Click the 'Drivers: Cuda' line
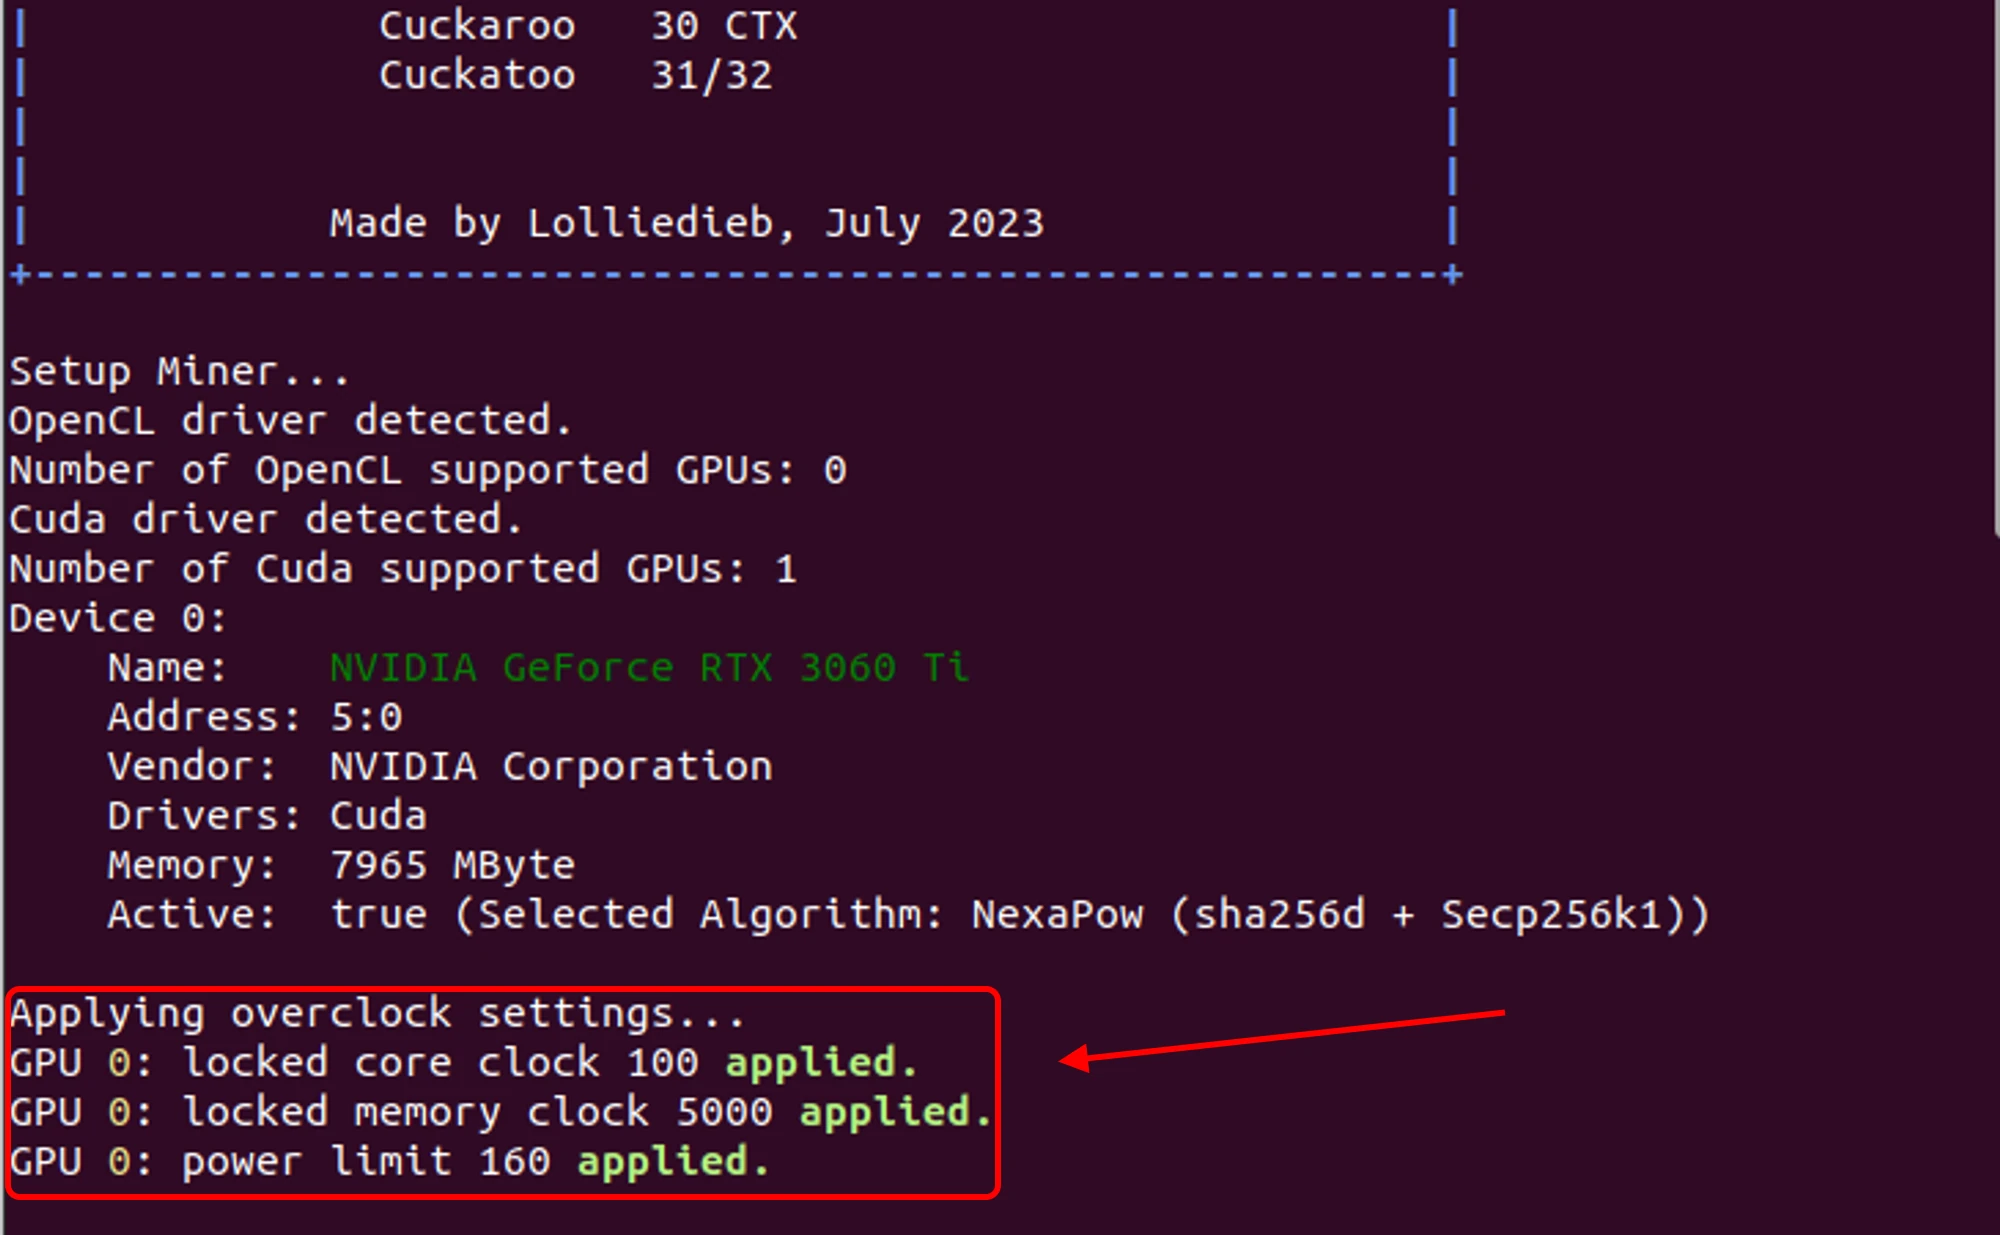 point(267,816)
